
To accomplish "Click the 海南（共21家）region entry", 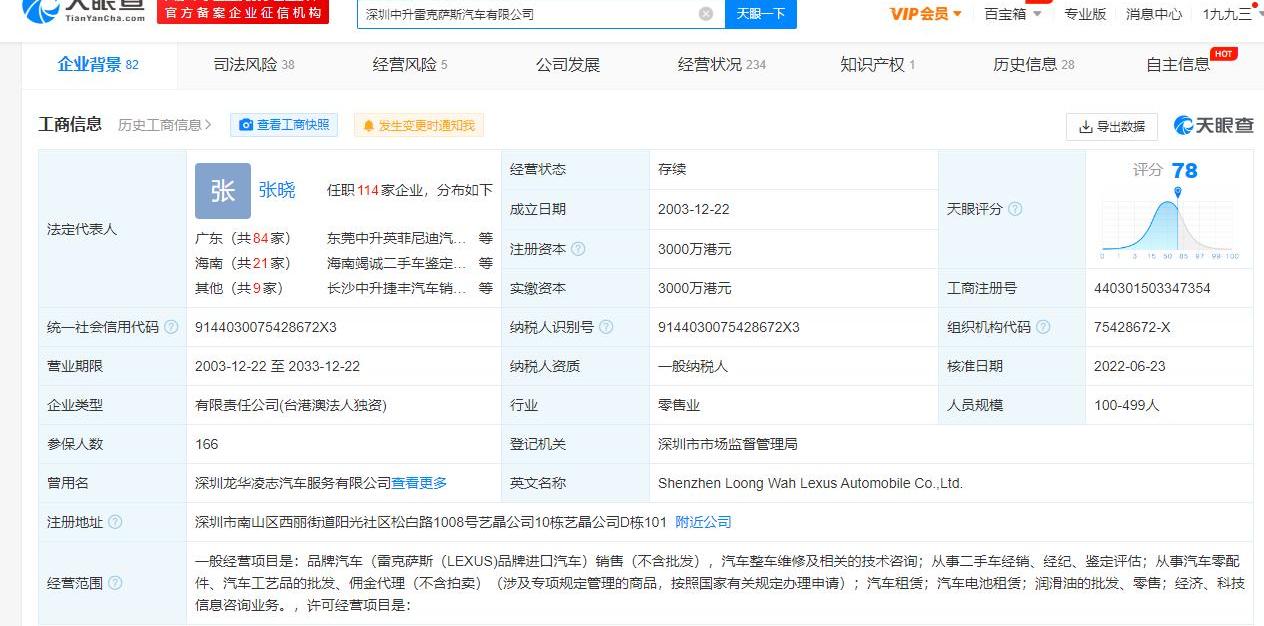I will 243,264.
